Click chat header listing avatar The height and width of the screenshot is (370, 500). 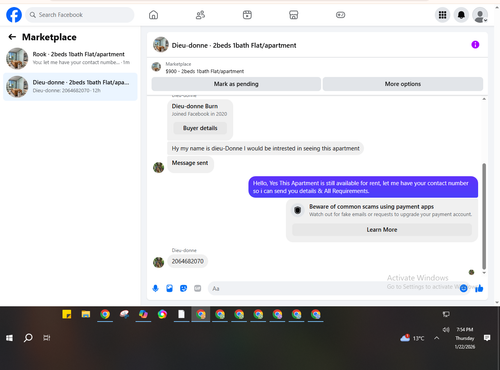[161, 45]
